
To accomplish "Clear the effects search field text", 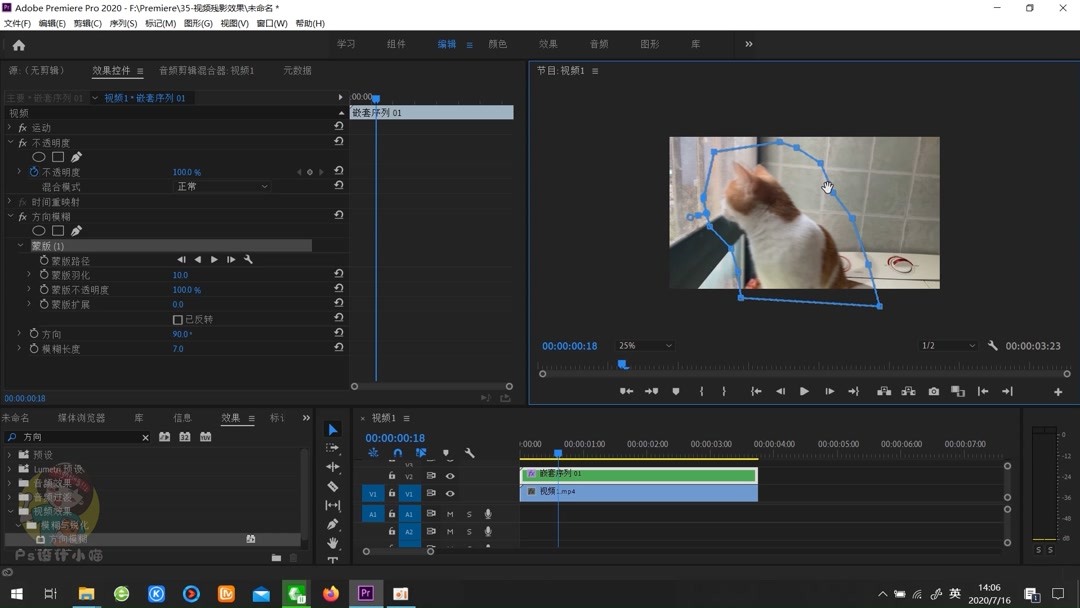I will point(145,438).
